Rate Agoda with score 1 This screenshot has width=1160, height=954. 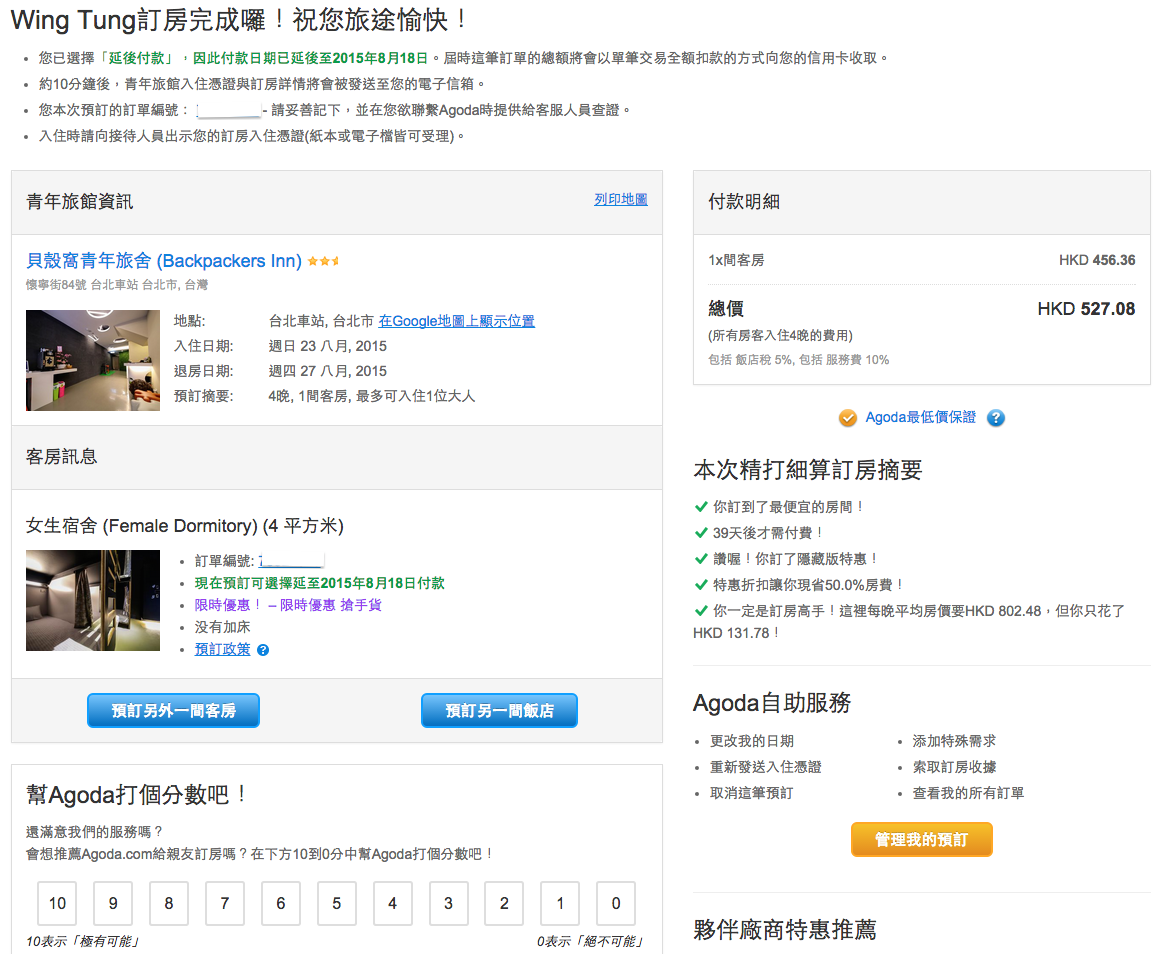[560, 903]
